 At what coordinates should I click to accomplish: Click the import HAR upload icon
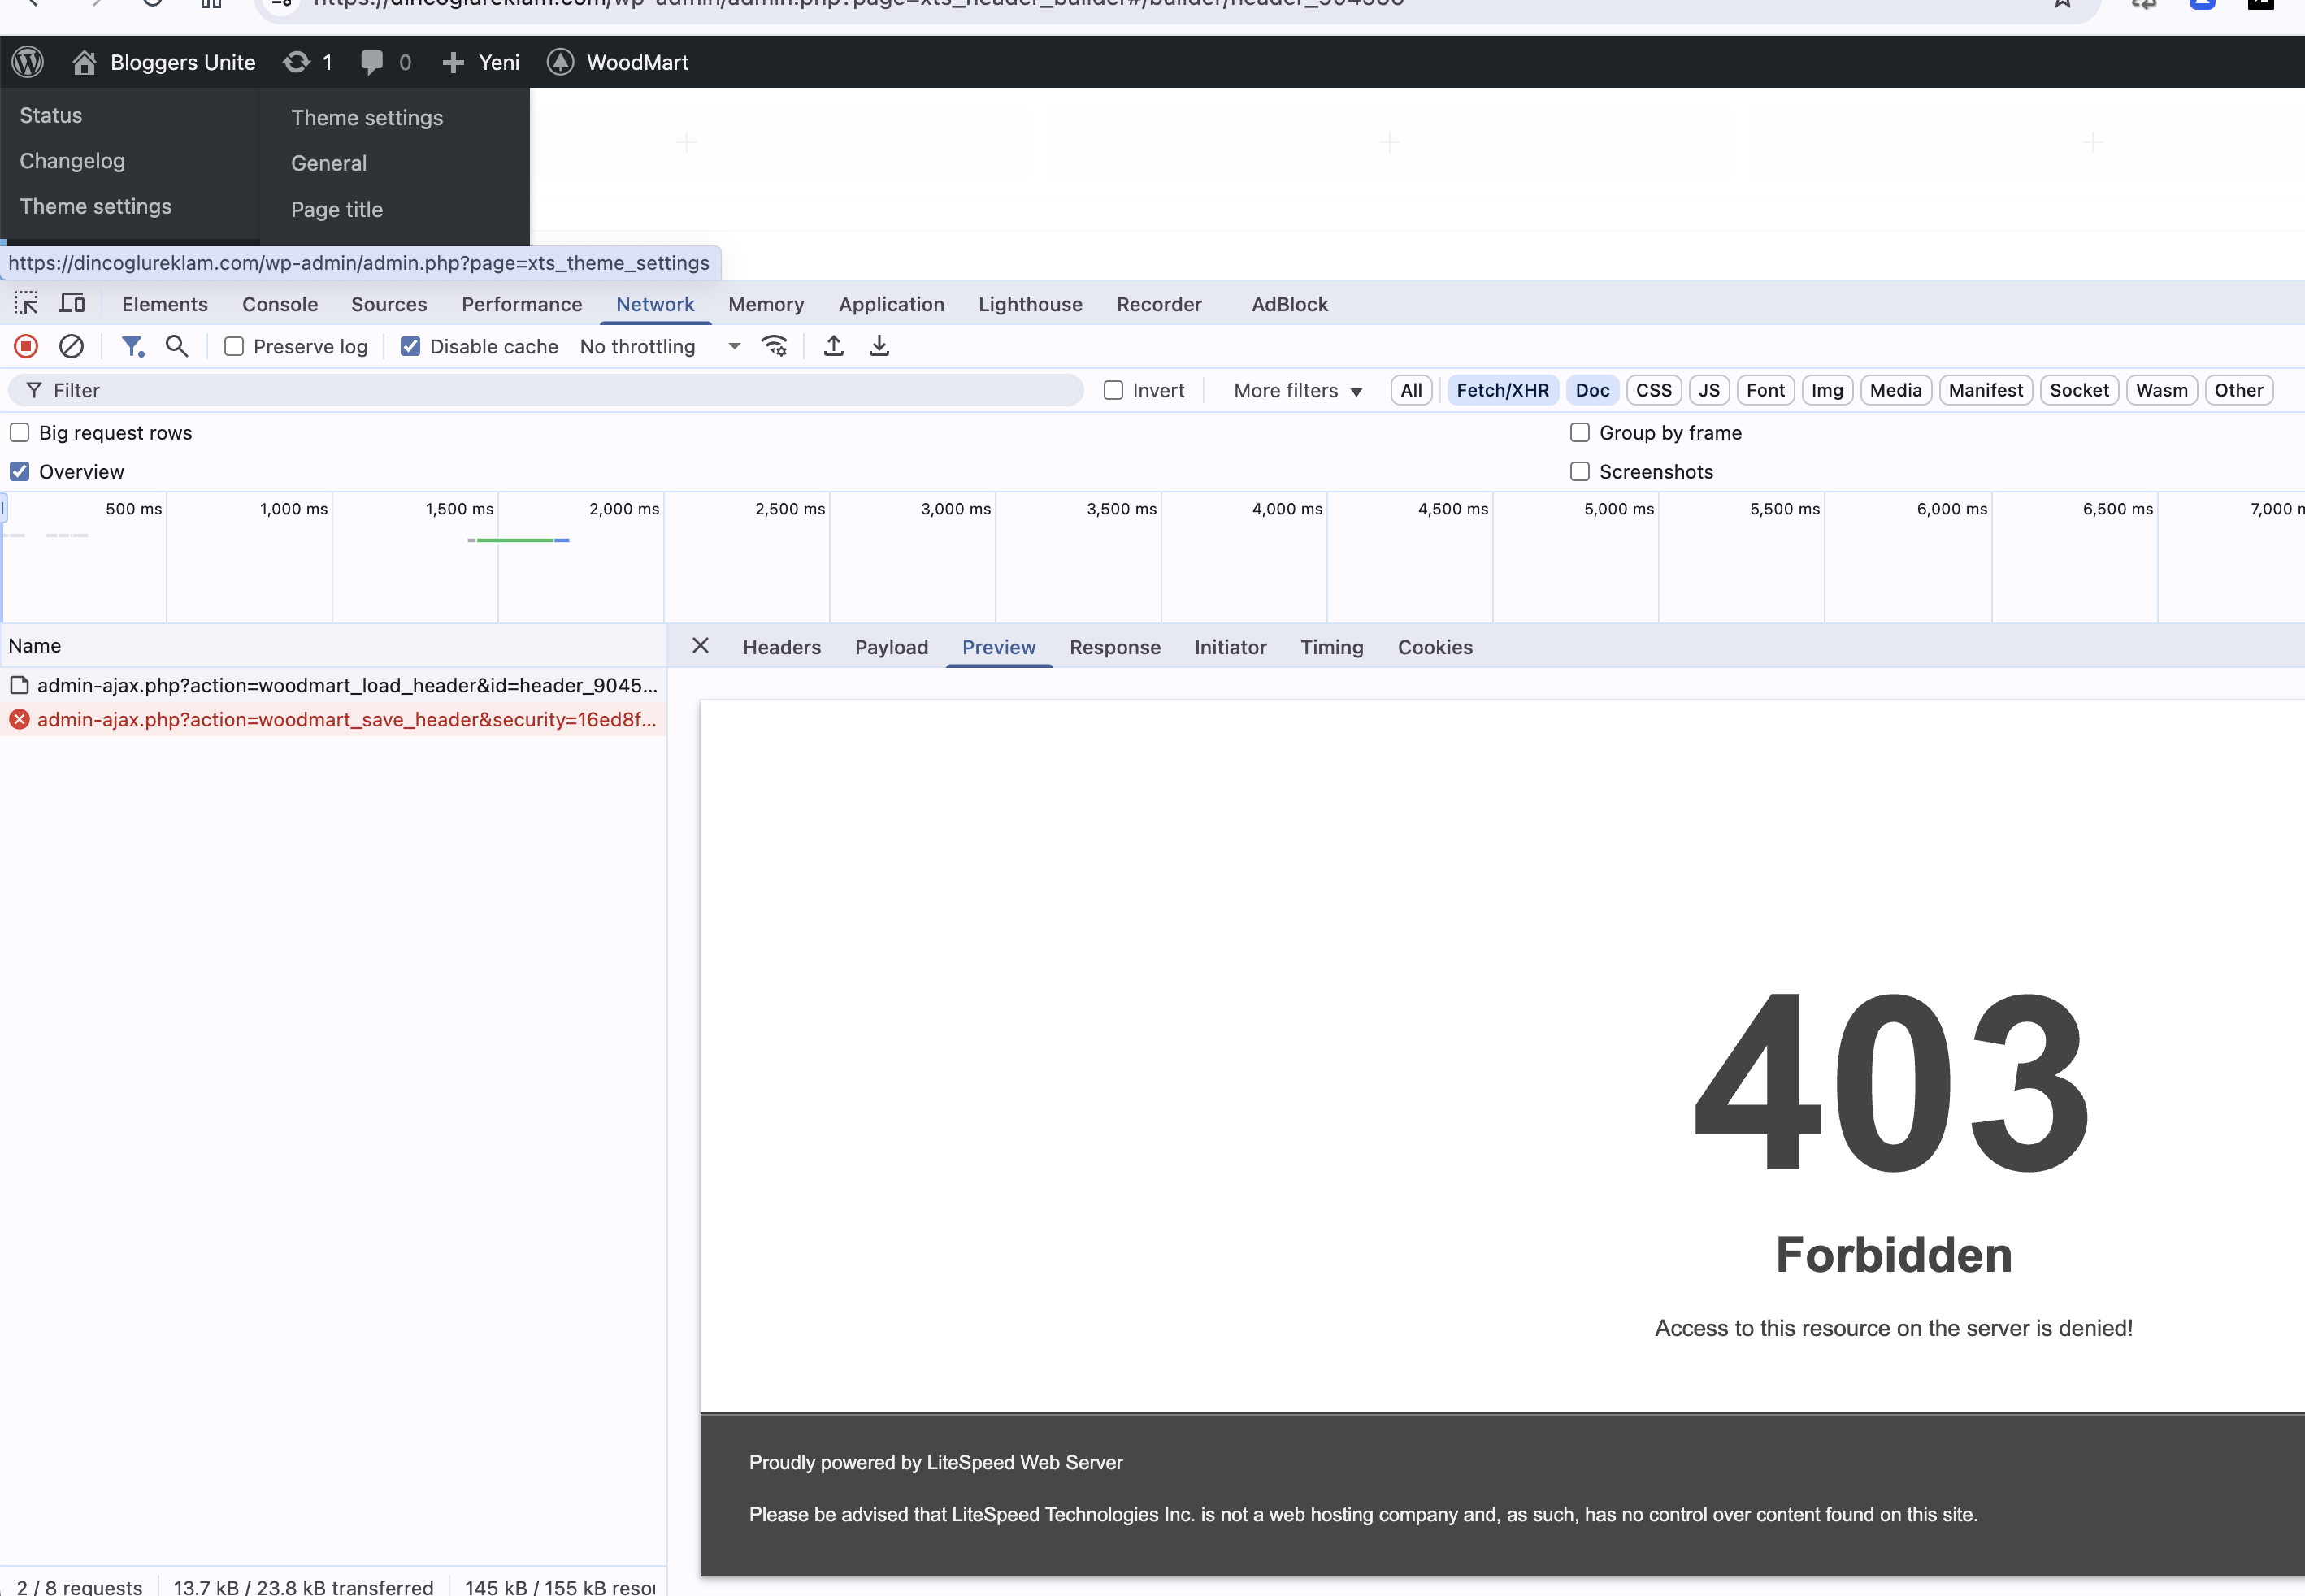click(x=833, y=346)
